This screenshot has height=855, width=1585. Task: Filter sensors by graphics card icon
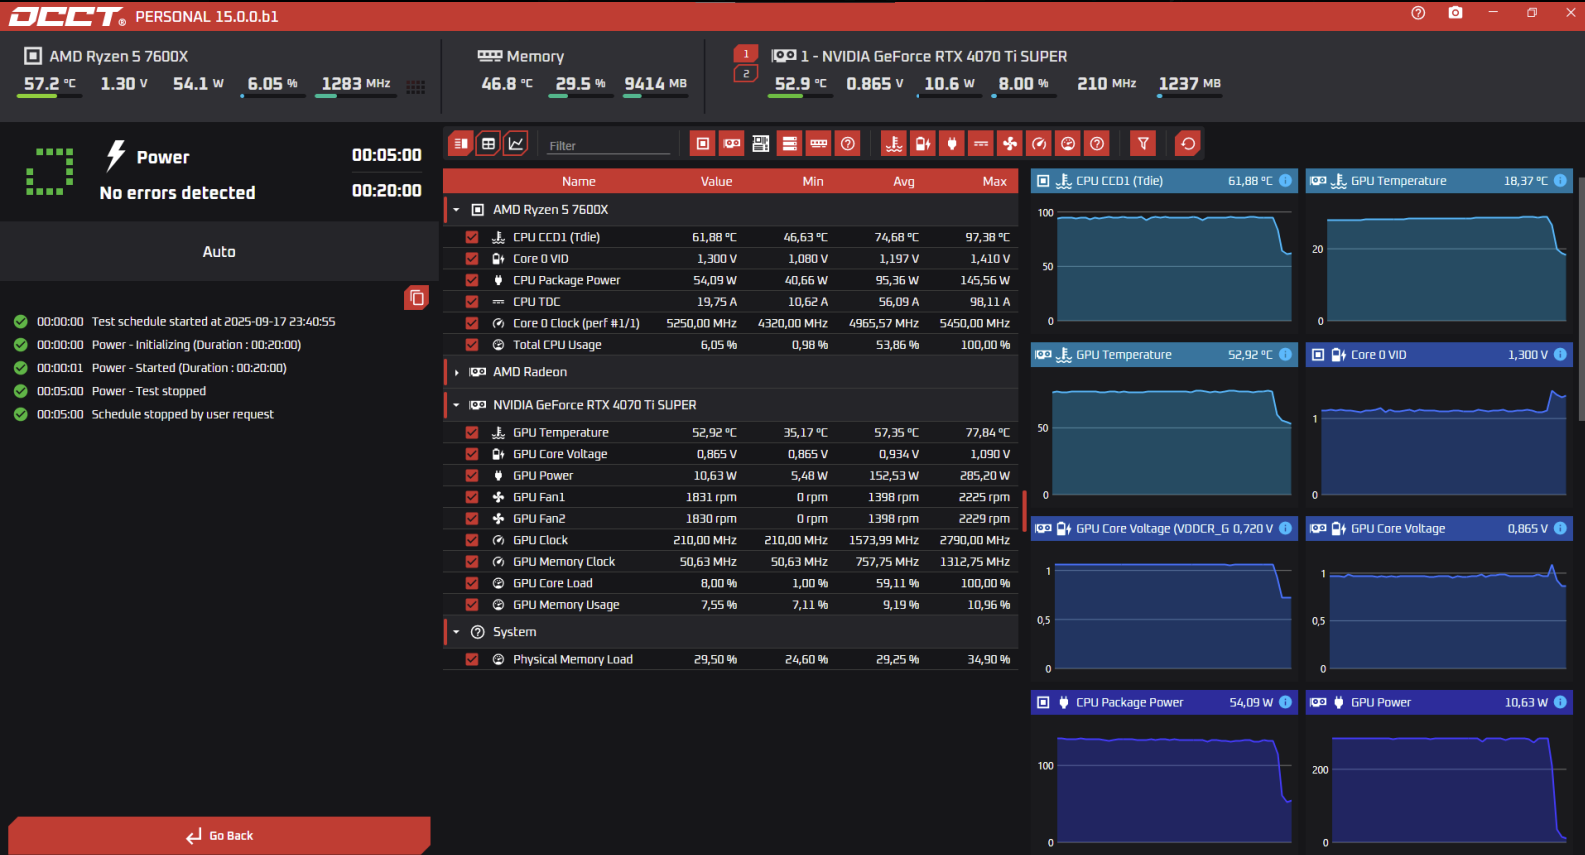pyautogui.click(x=732, y=144)
